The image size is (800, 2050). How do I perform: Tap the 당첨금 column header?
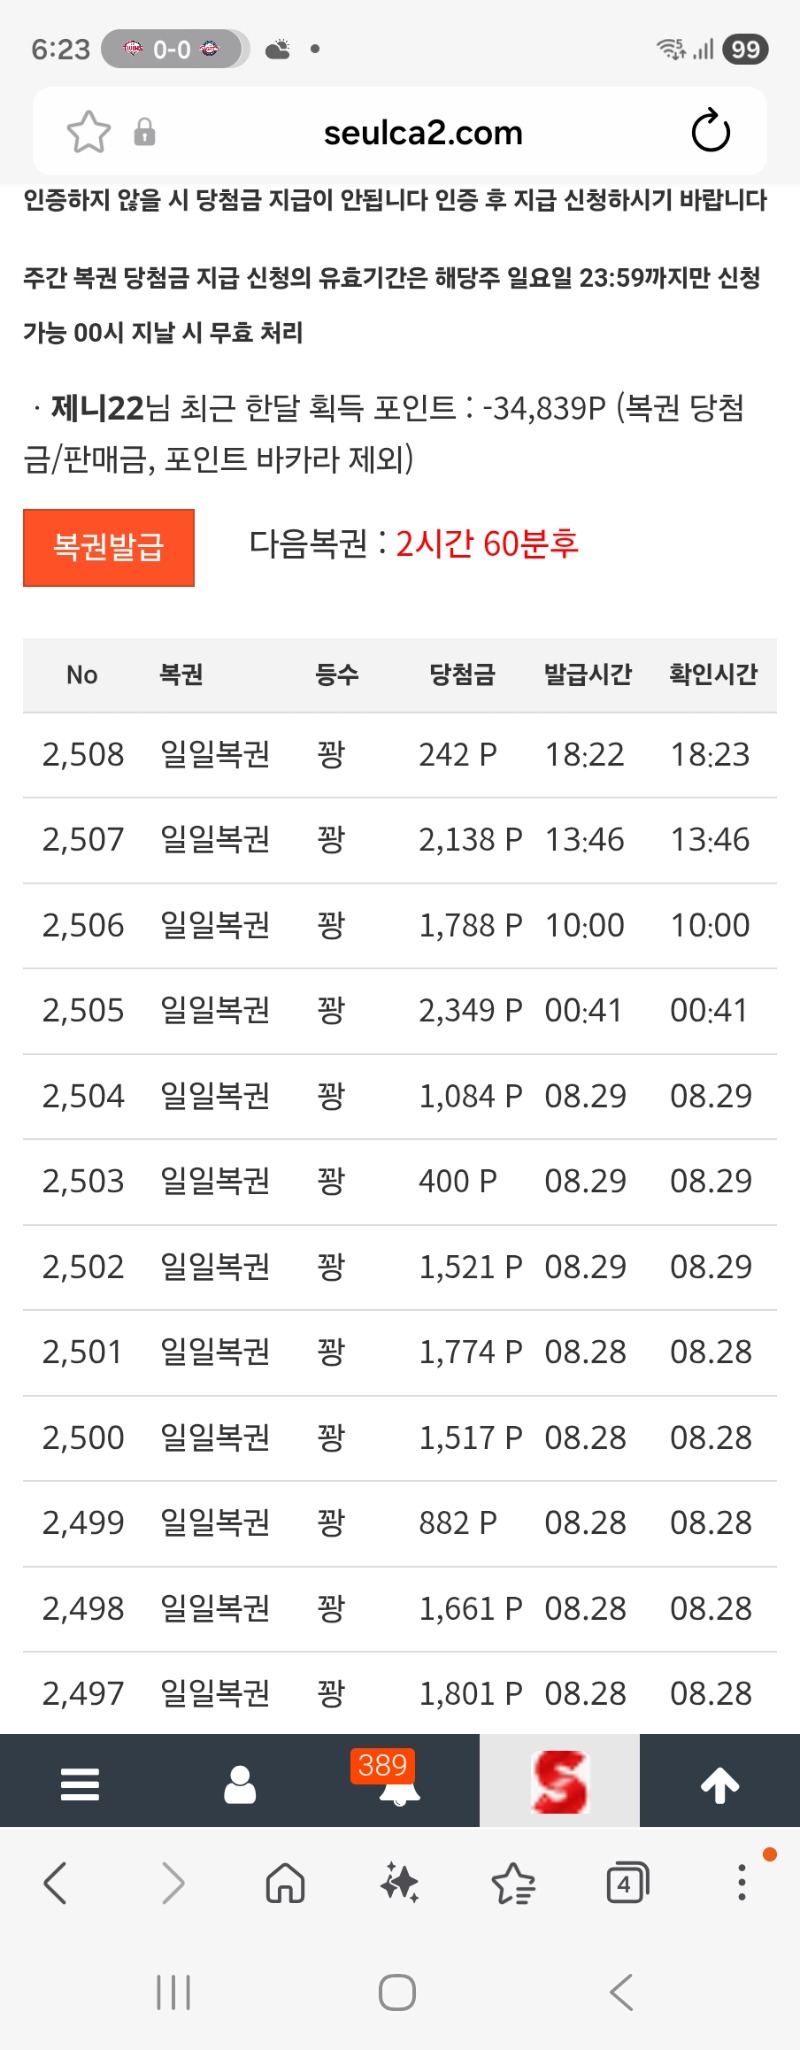point(462,675)
